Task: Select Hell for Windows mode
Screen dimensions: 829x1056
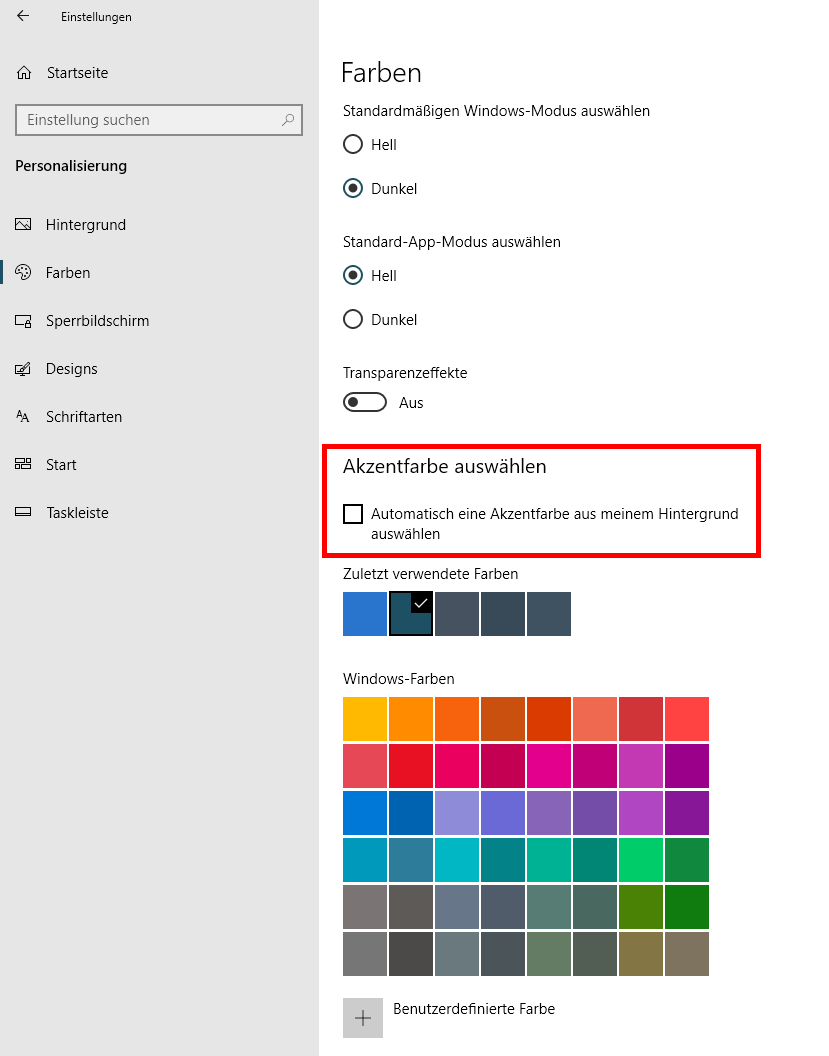Action: click(x=353, y=145)
